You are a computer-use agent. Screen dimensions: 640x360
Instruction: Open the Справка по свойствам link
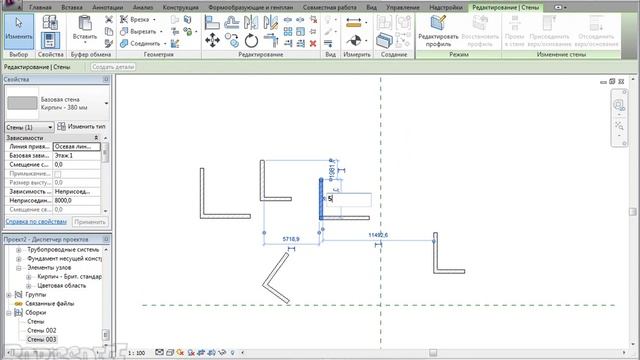(x=36, y=222)
